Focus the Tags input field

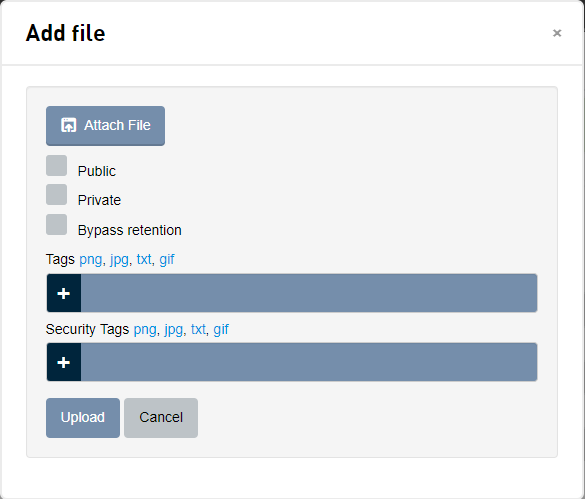coord(309,293)
